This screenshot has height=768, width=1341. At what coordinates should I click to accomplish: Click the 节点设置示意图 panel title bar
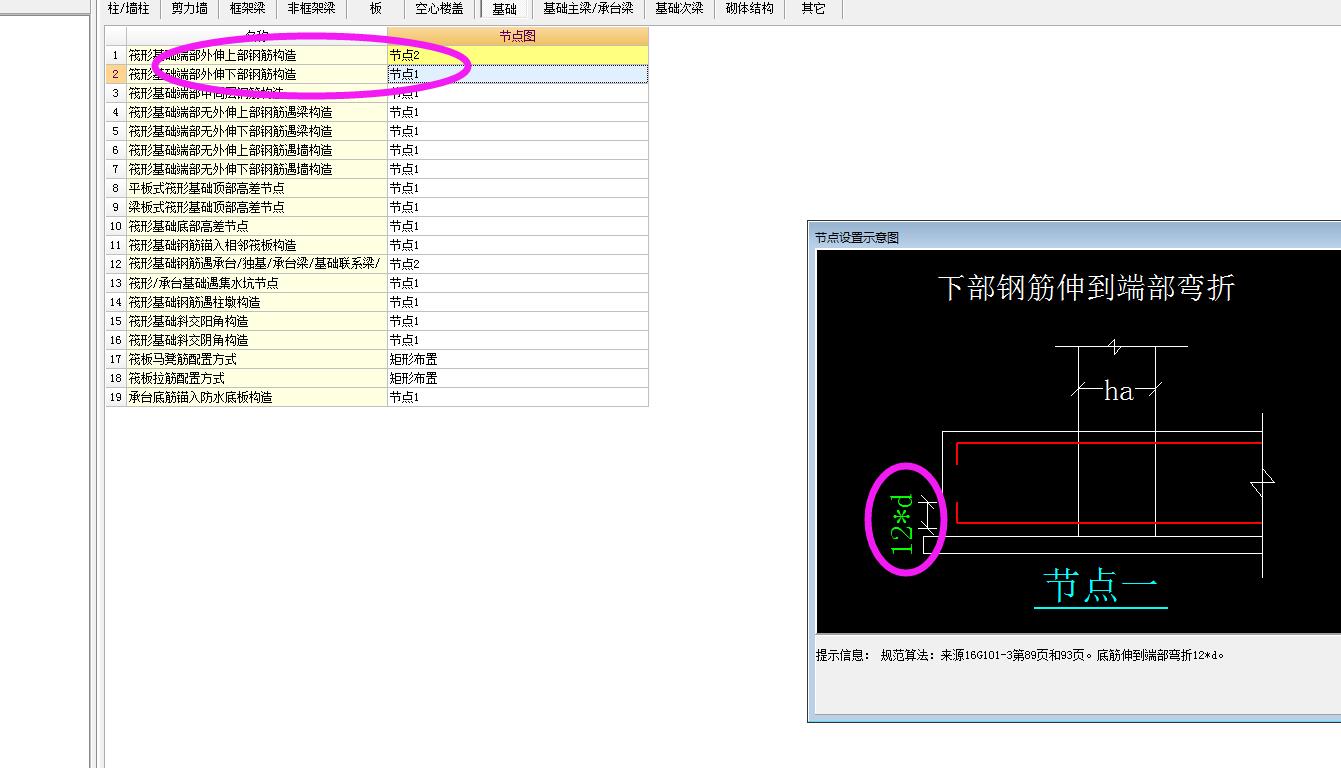point(1075,237)
